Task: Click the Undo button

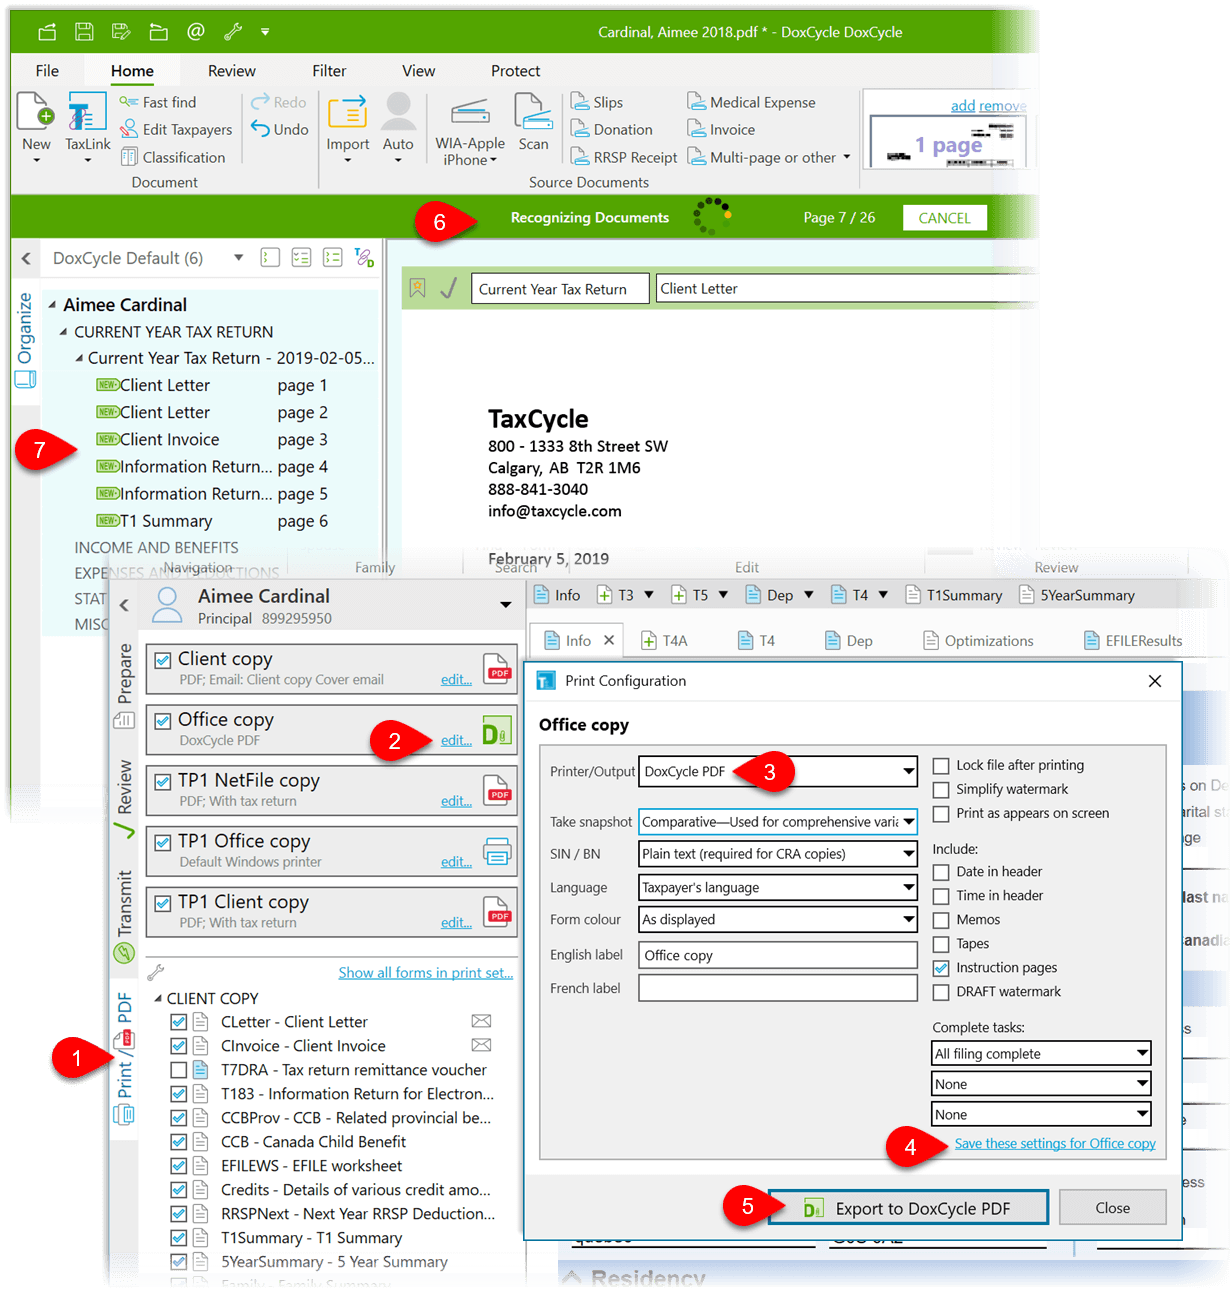Action: click(280, 129)
